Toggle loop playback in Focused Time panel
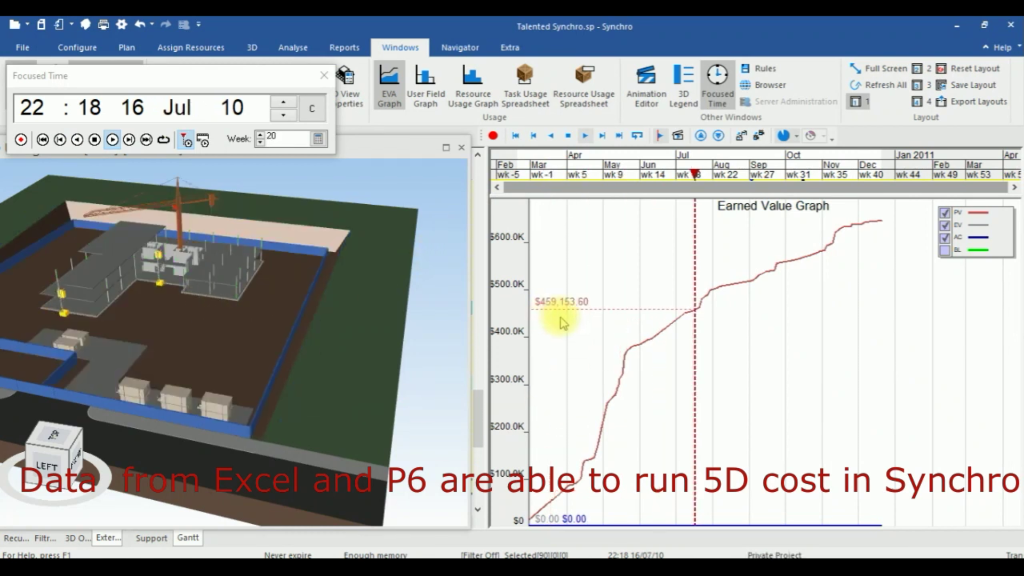Image resolution: width=1024 pixels, height=576 pixels. [163, 140]
